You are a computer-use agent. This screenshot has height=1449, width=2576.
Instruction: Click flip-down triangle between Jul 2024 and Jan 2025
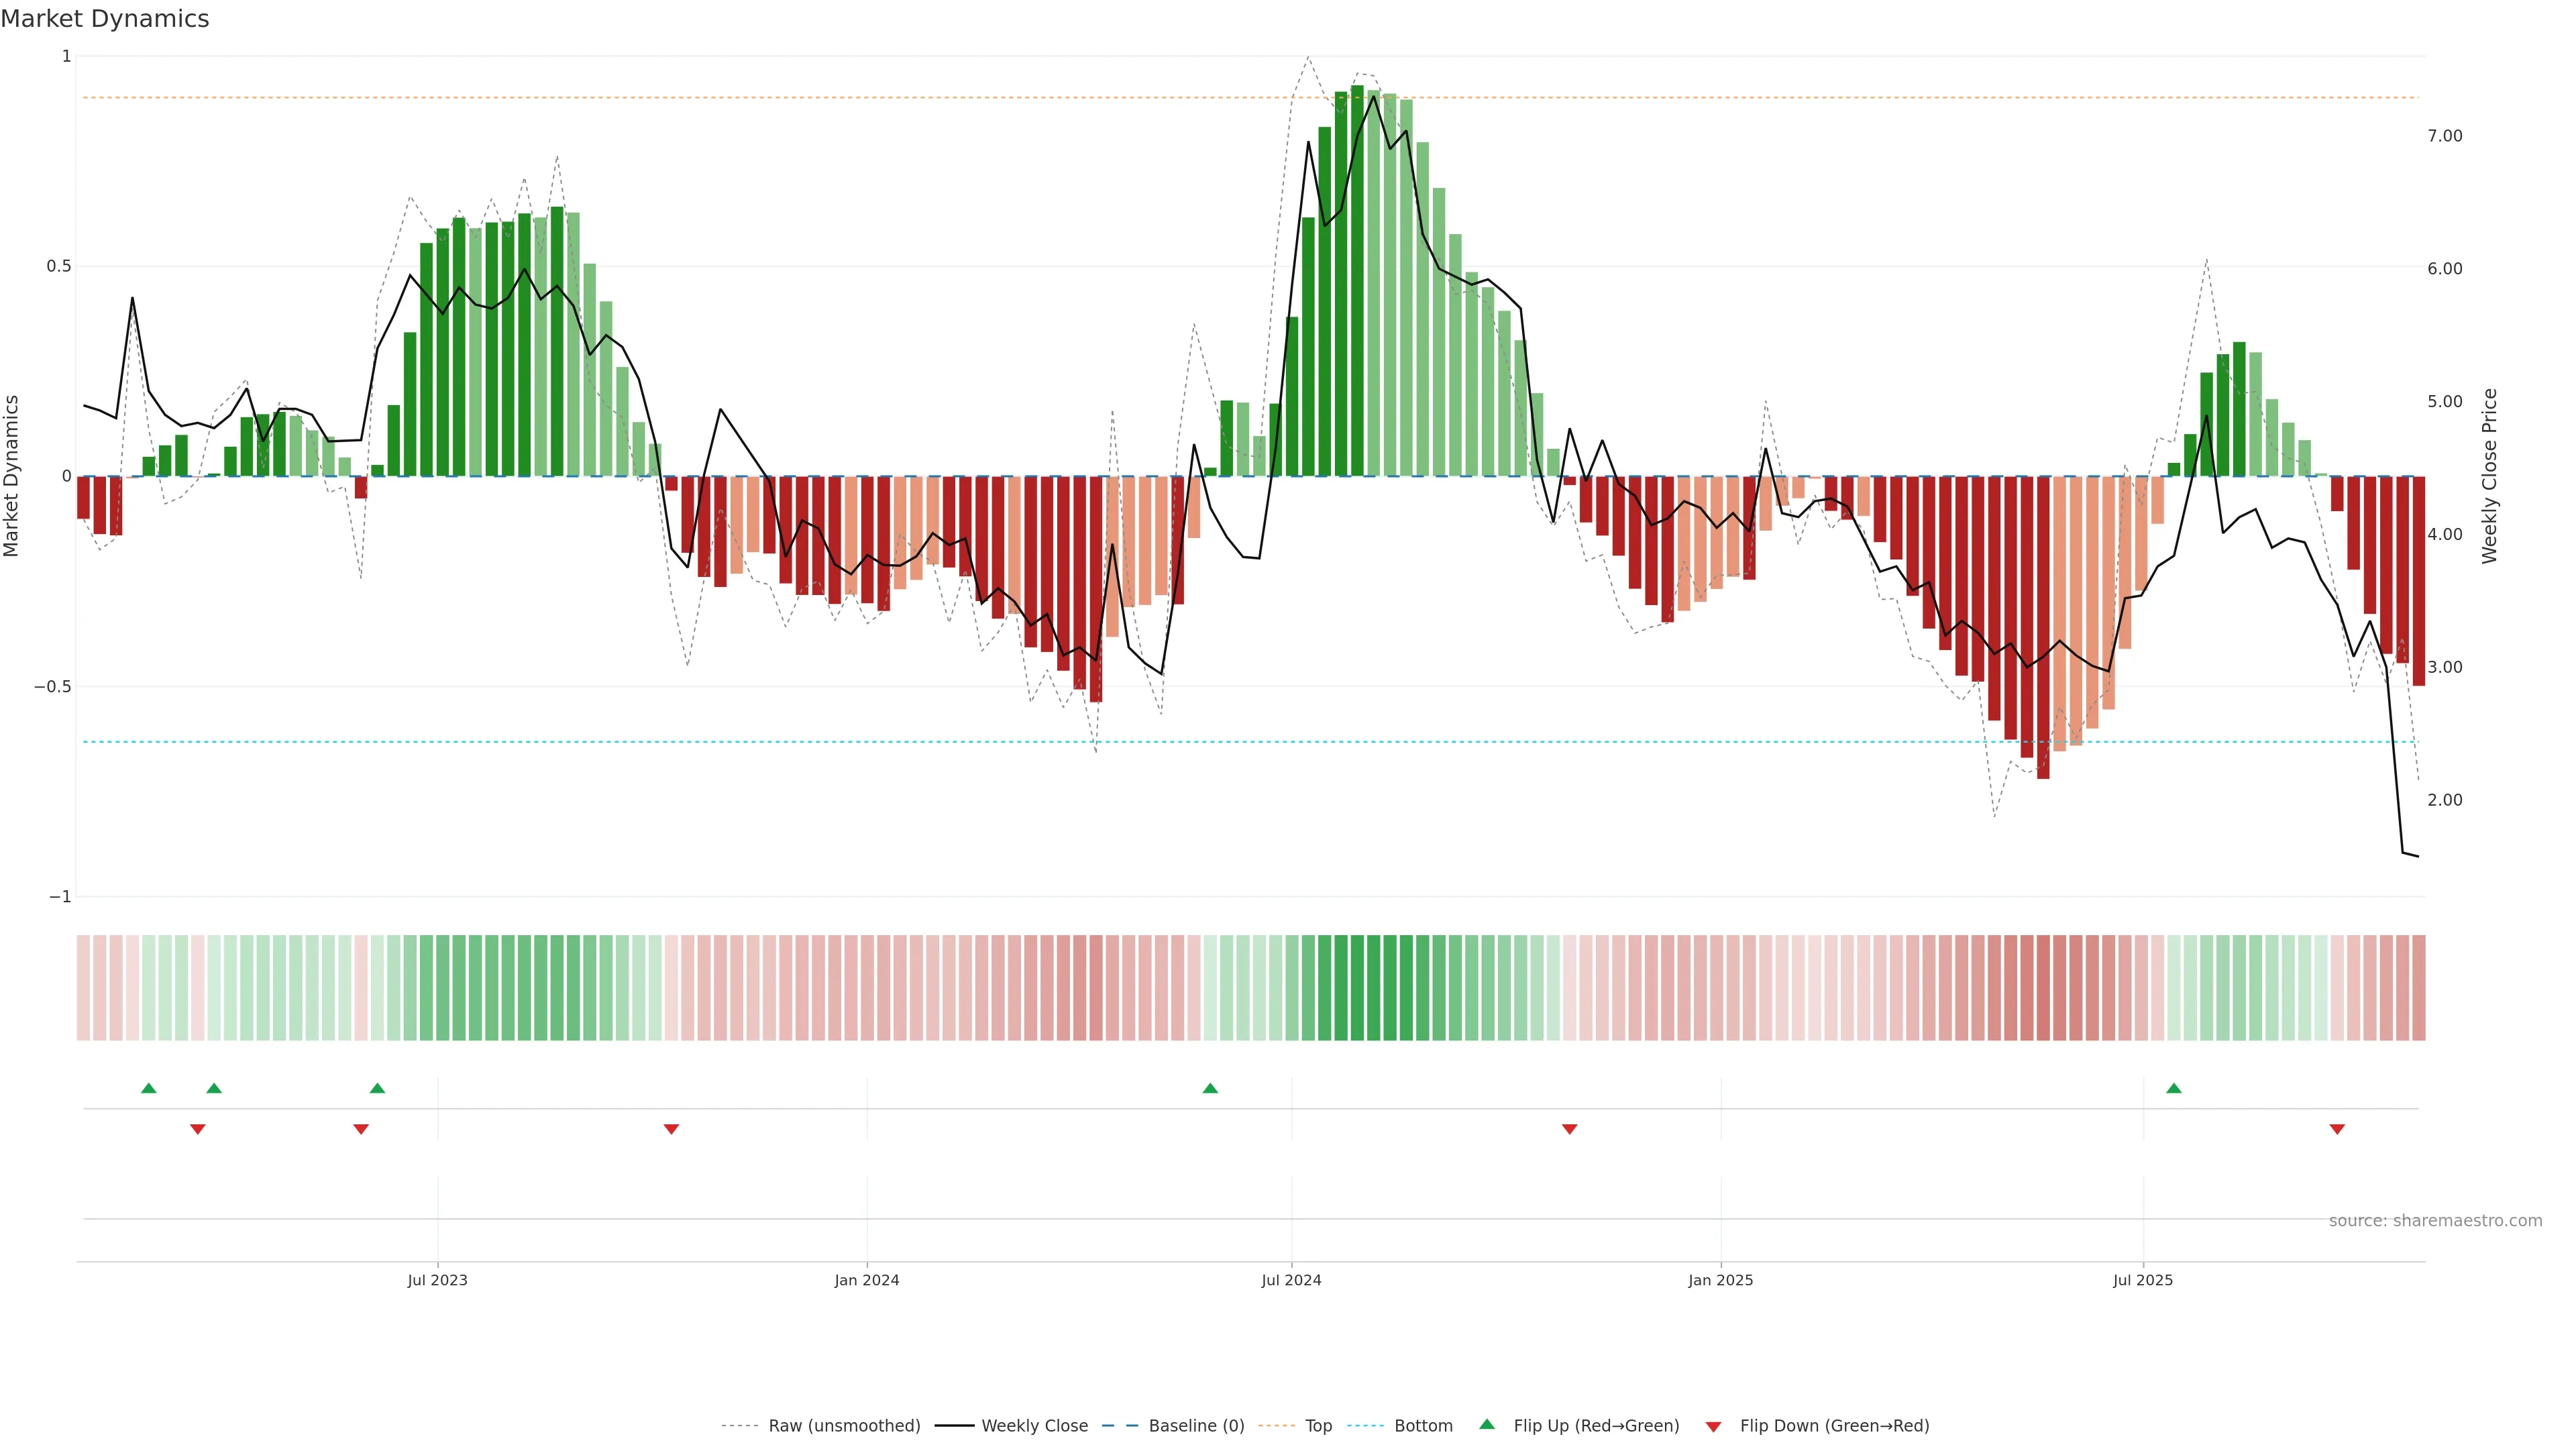(x=1569, y=1129)
